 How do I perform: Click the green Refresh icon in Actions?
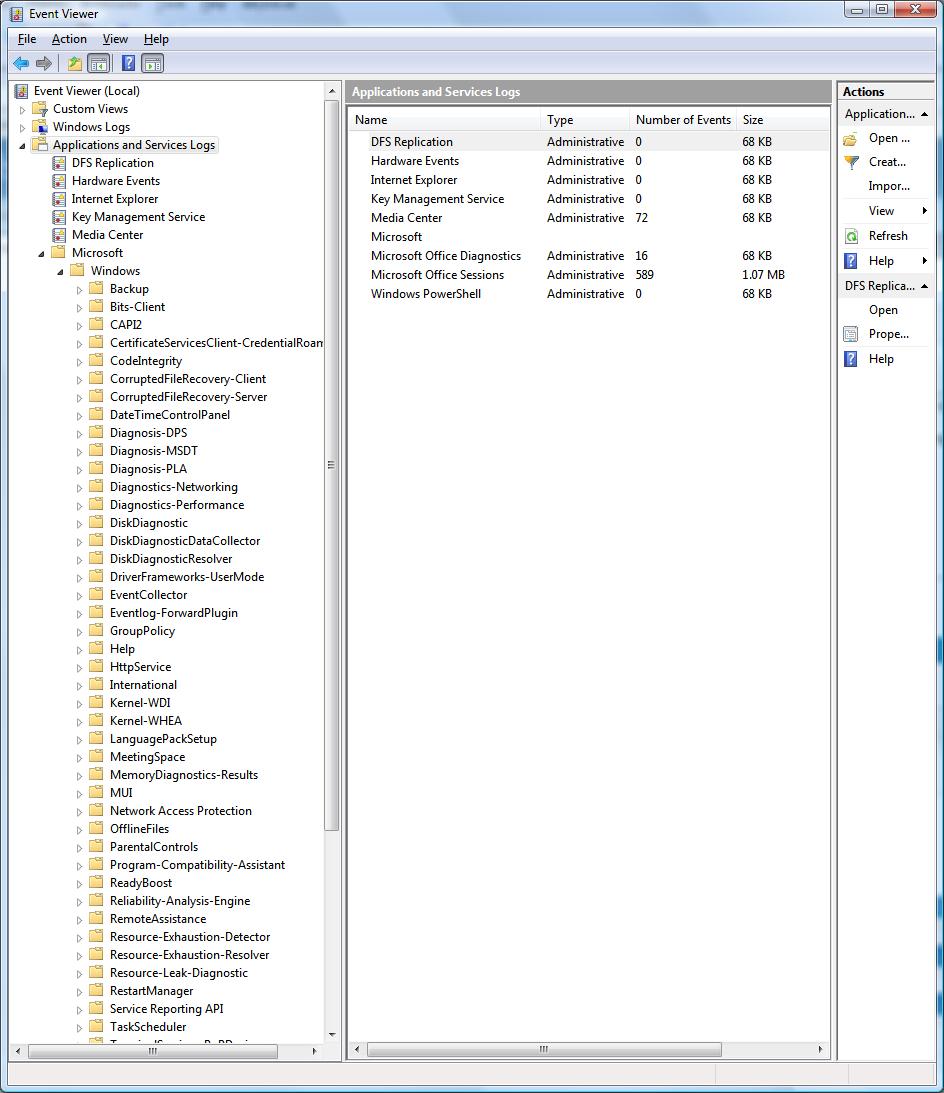pos(851,236)
